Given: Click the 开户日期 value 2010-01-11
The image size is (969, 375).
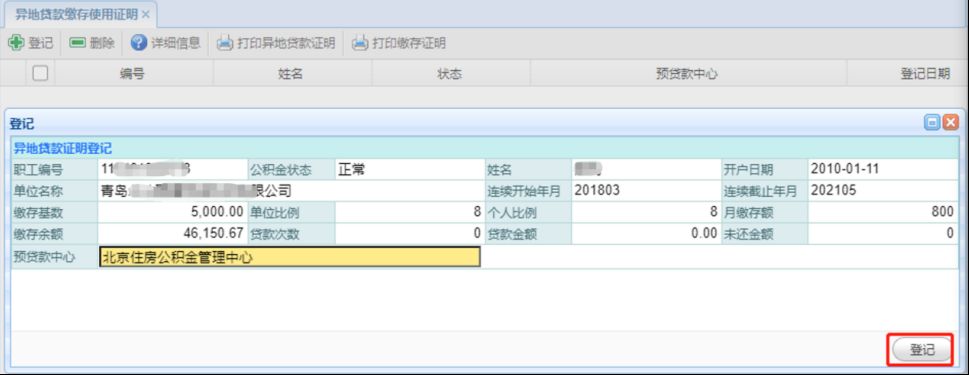Looking at the screenshot, I should tap(845, 169).
